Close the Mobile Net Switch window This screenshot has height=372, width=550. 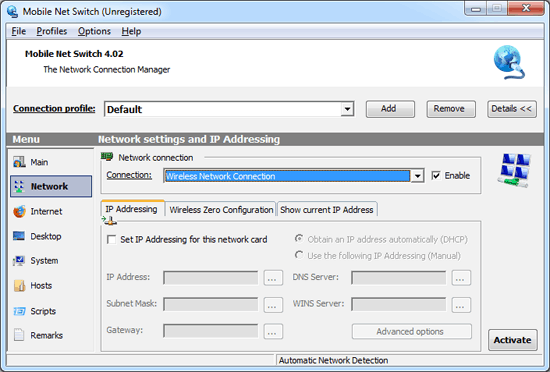pyautogui.click(x=526, y=8)
